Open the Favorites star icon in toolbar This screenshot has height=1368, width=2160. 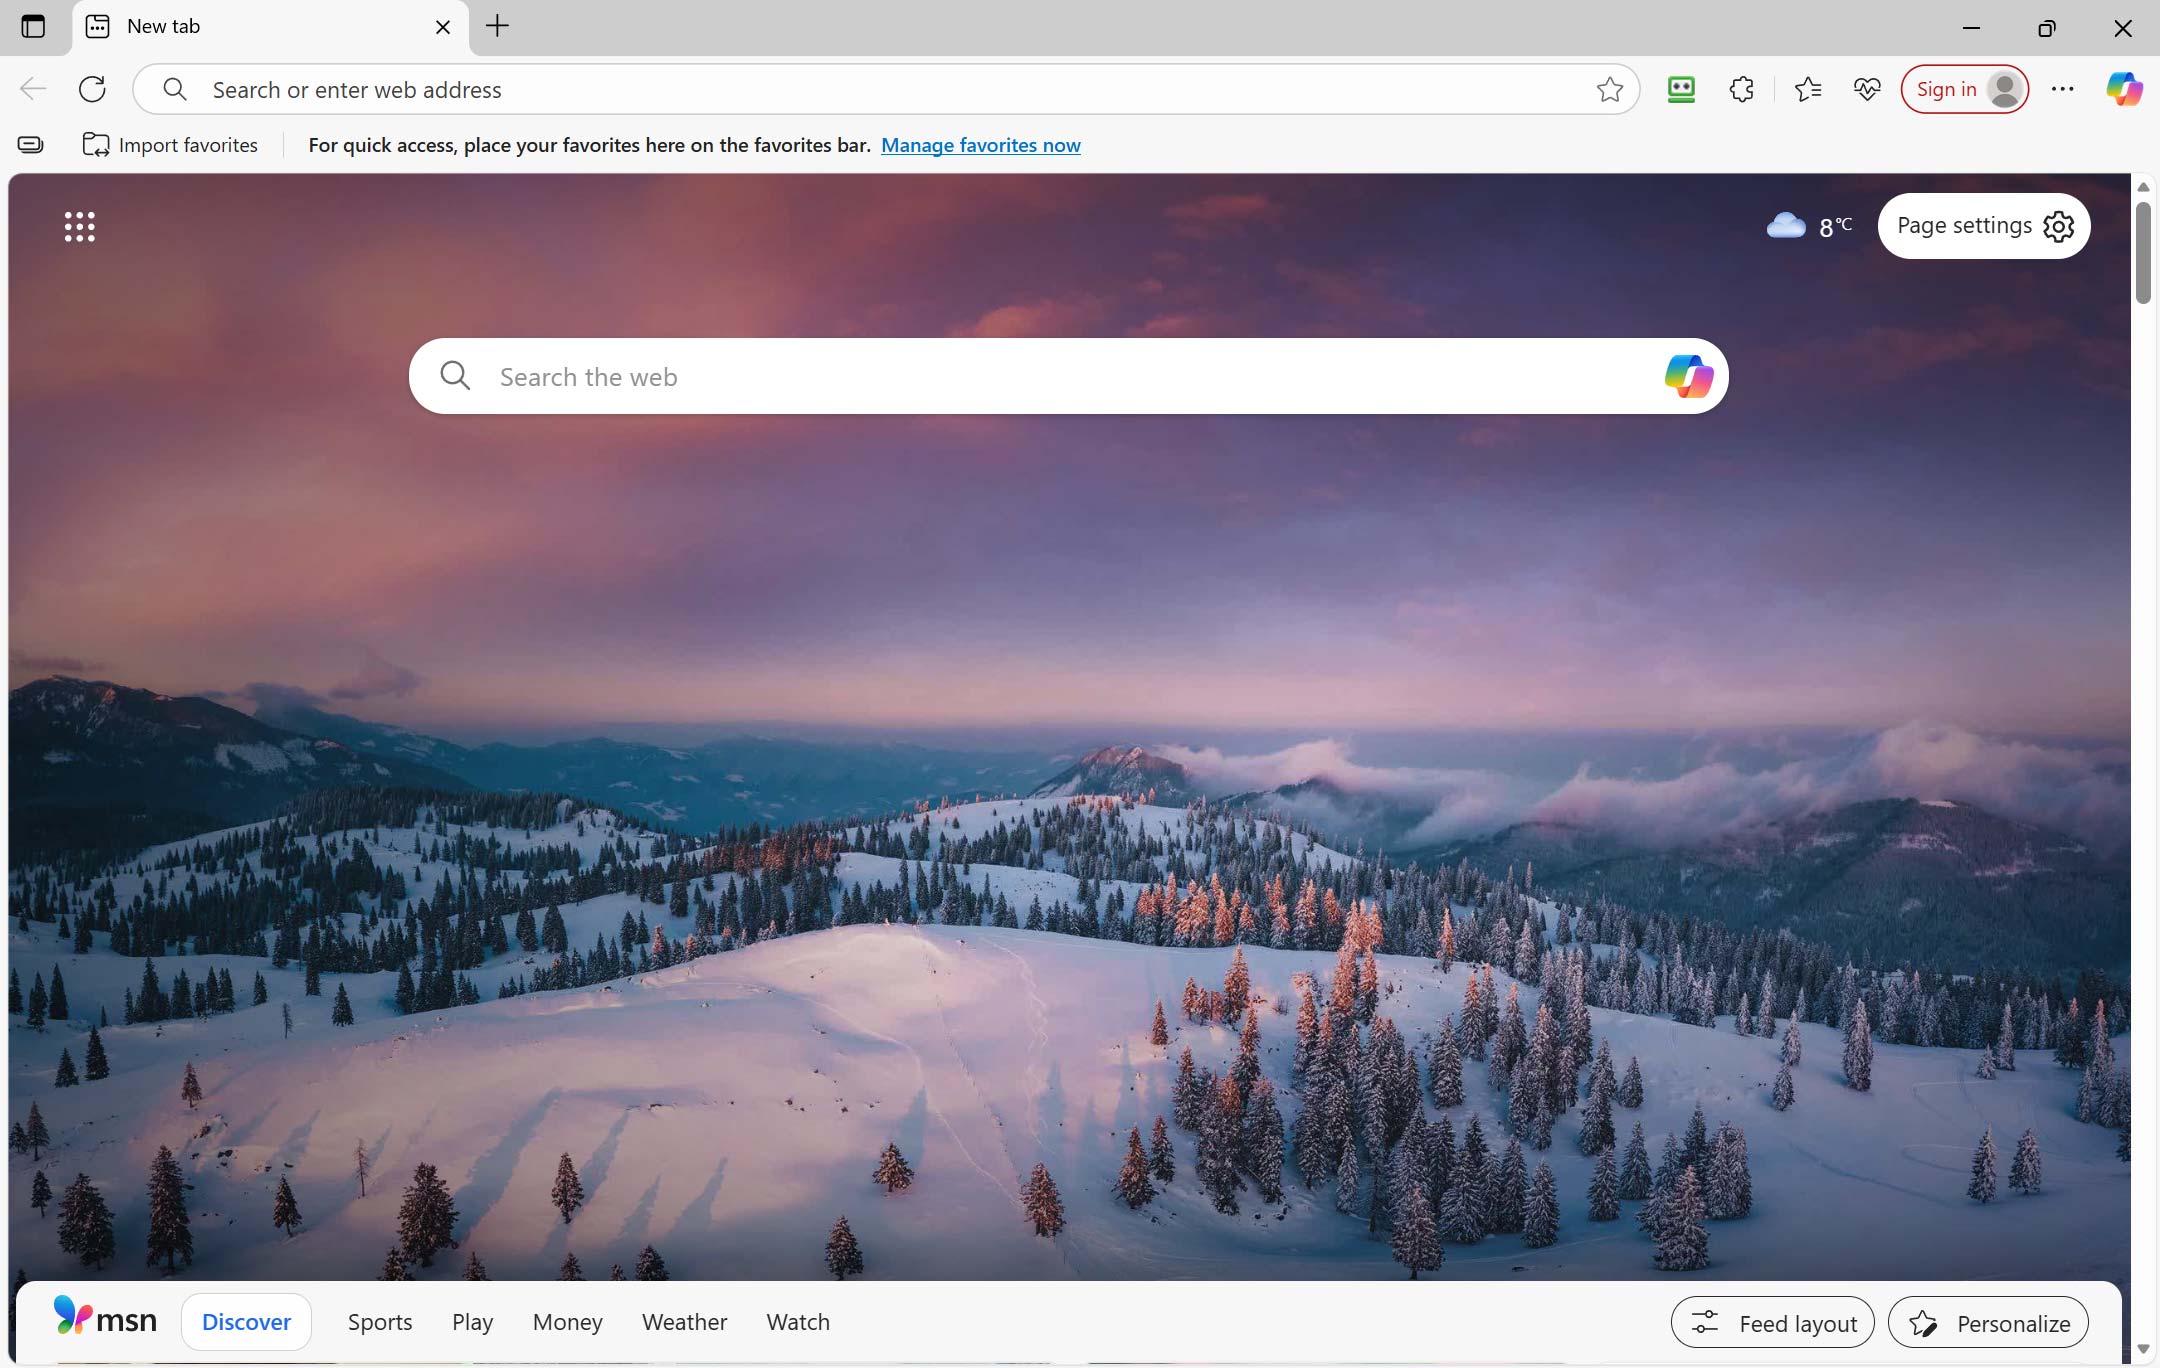[1807, 88]
